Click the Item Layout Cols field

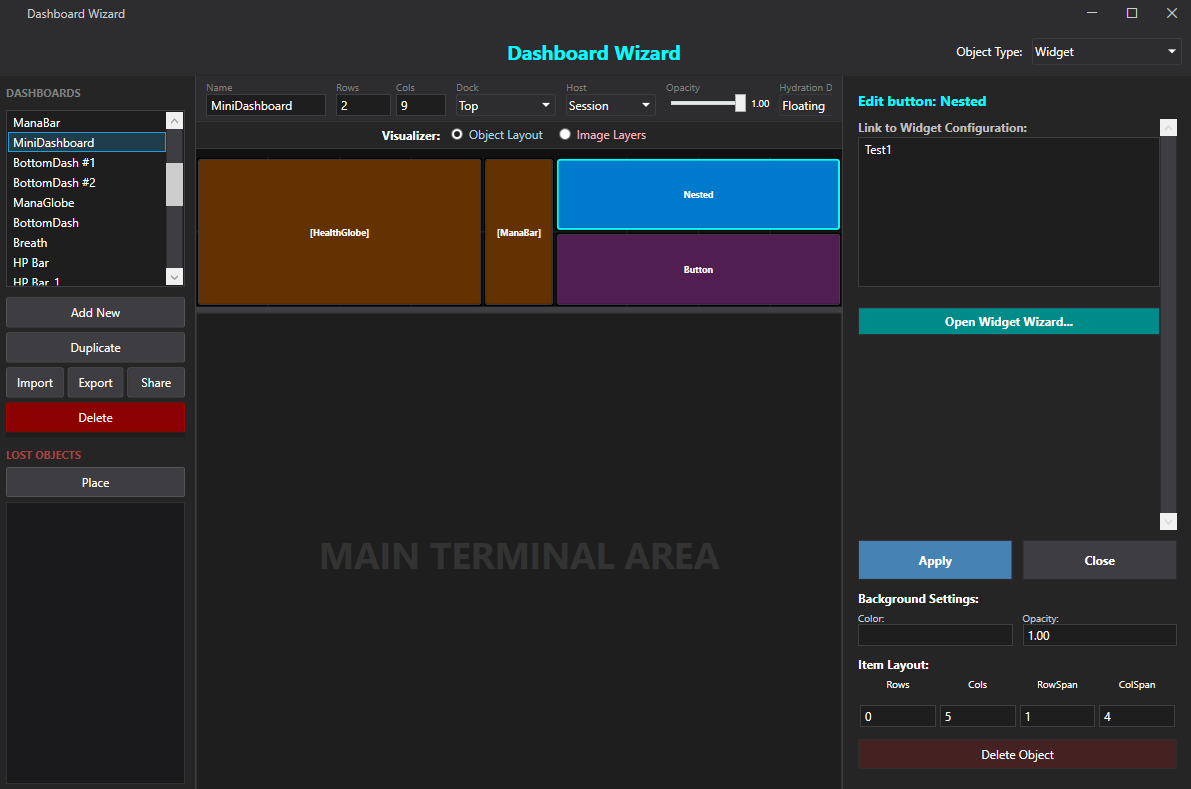point(978,716)
